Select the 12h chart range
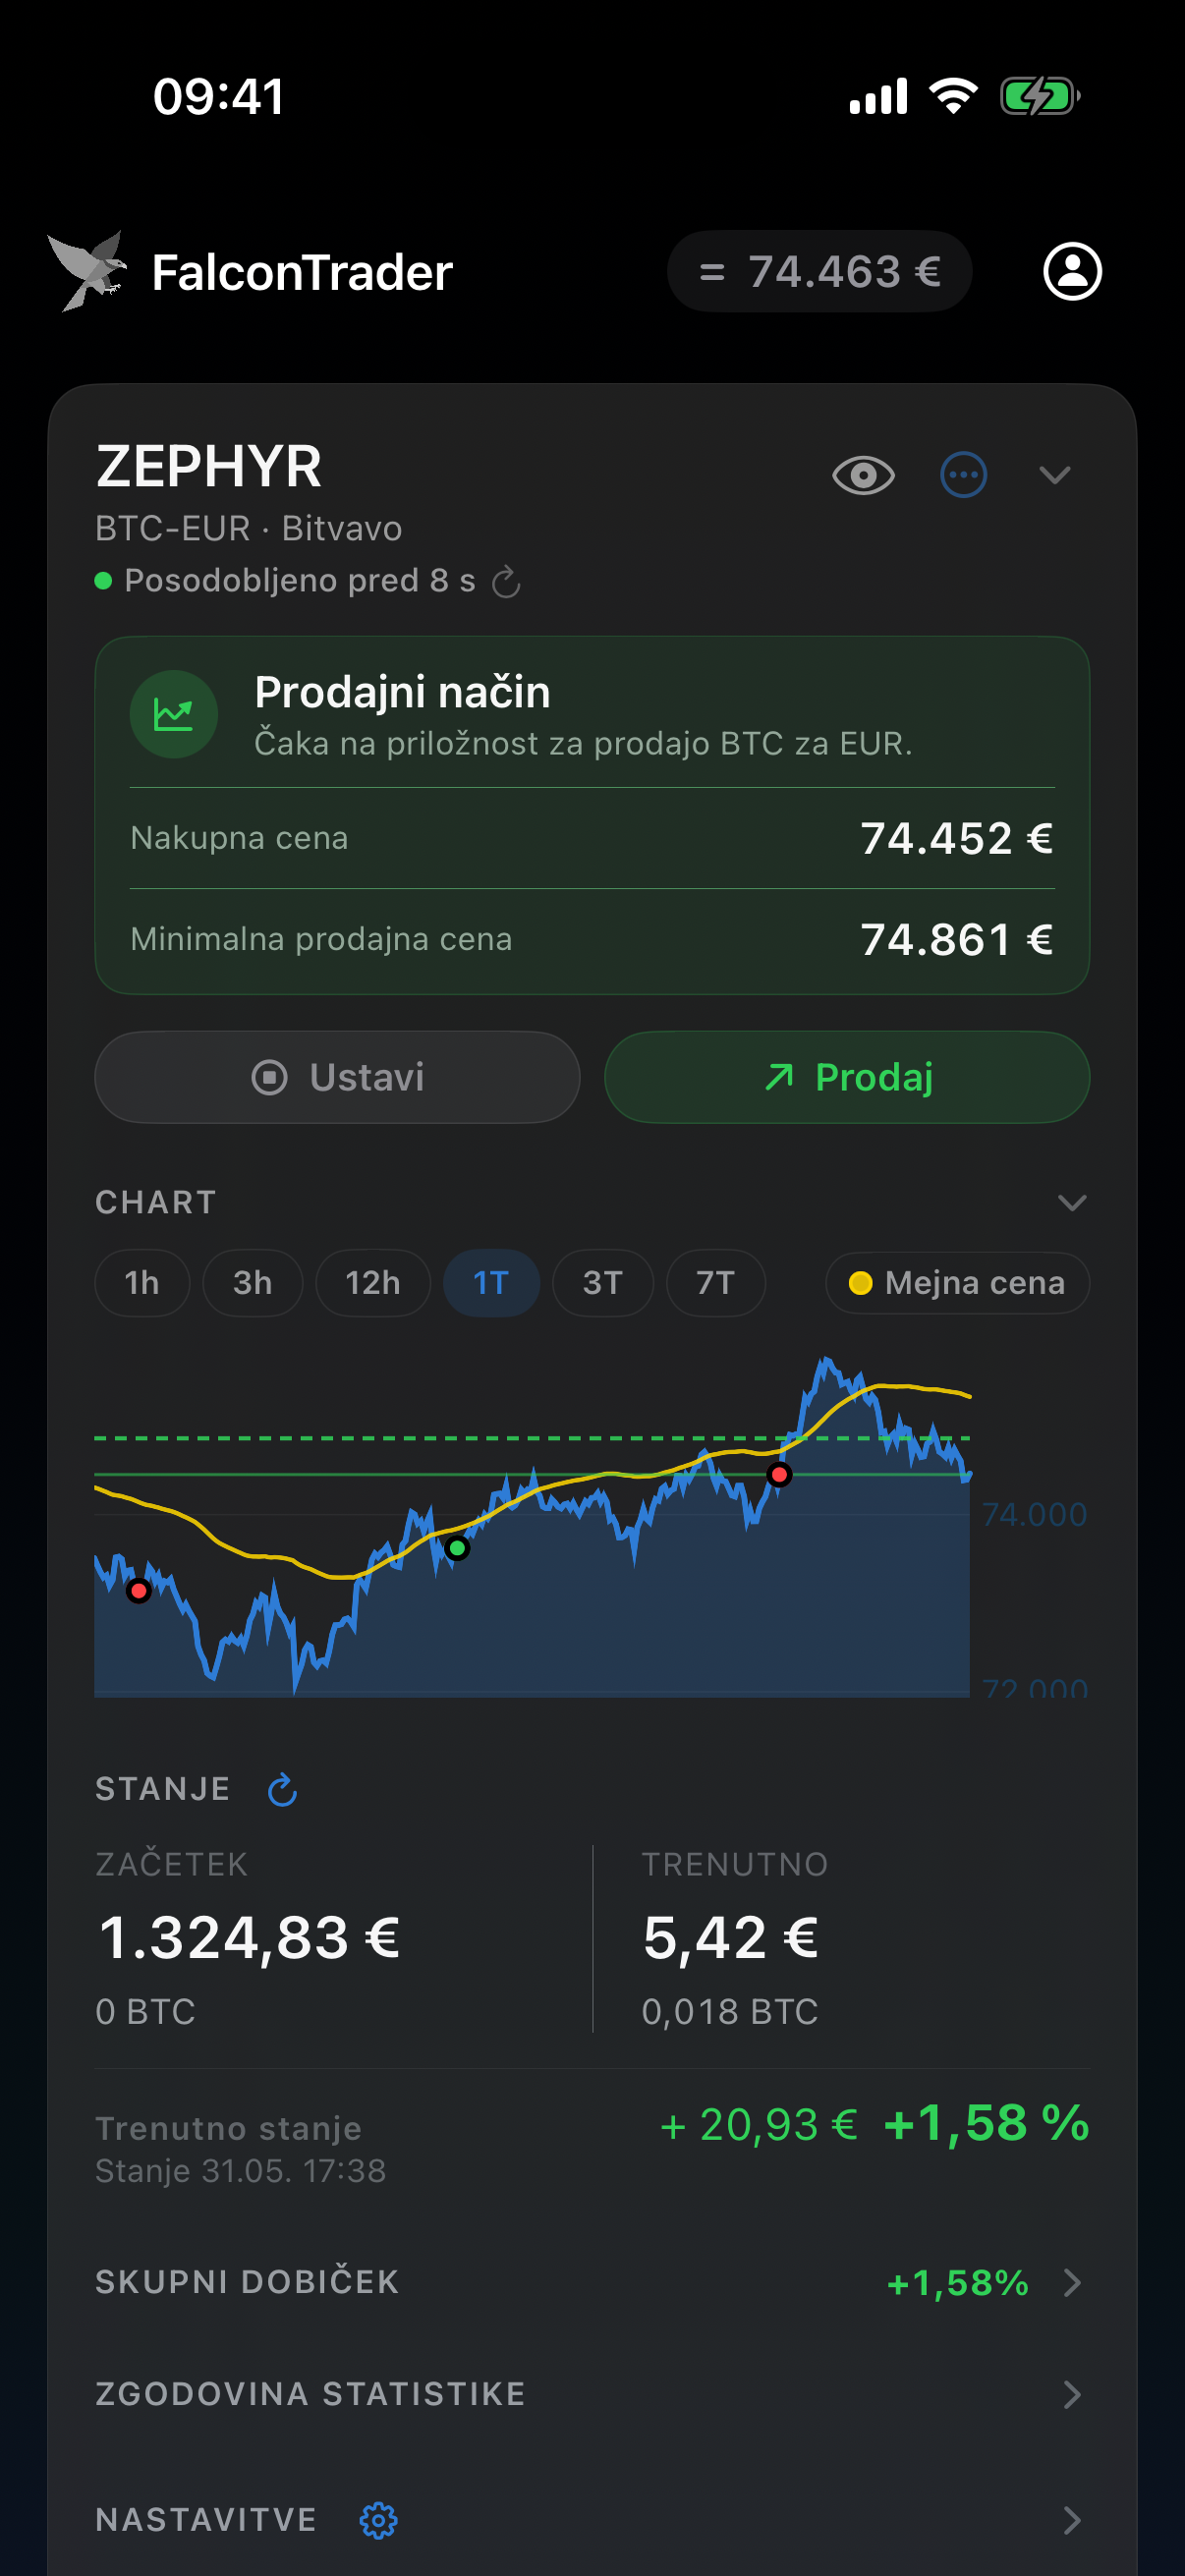1185x2576 pixels. tap(373, 1283)
